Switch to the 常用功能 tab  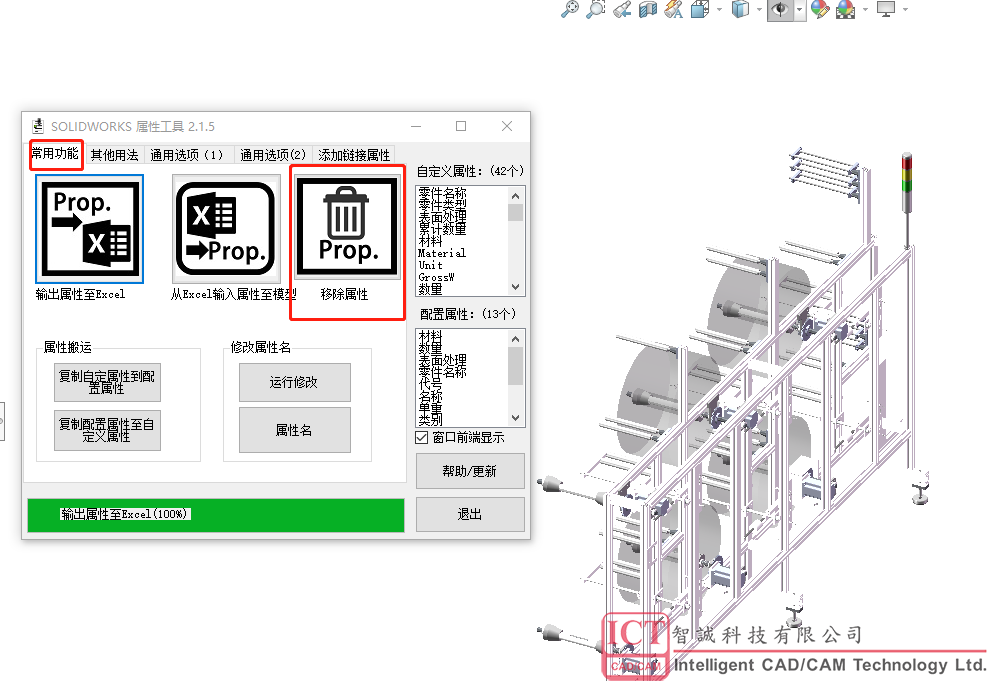55,154
